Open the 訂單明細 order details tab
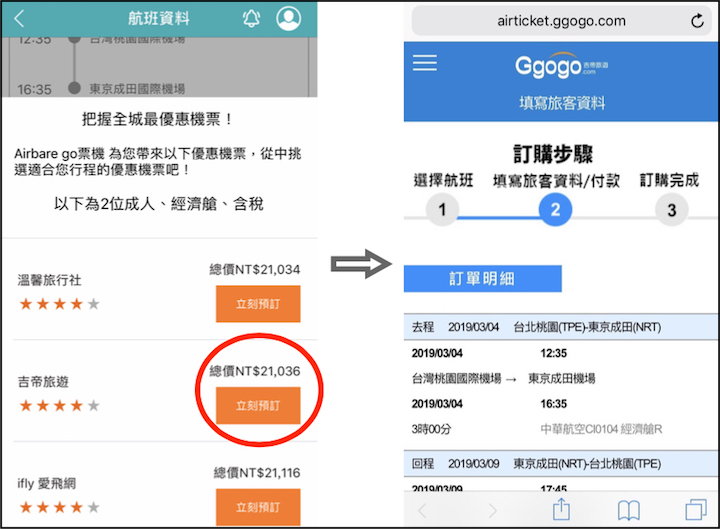The height and width of the screenshot is (529, 720). [x=483, y=279]
